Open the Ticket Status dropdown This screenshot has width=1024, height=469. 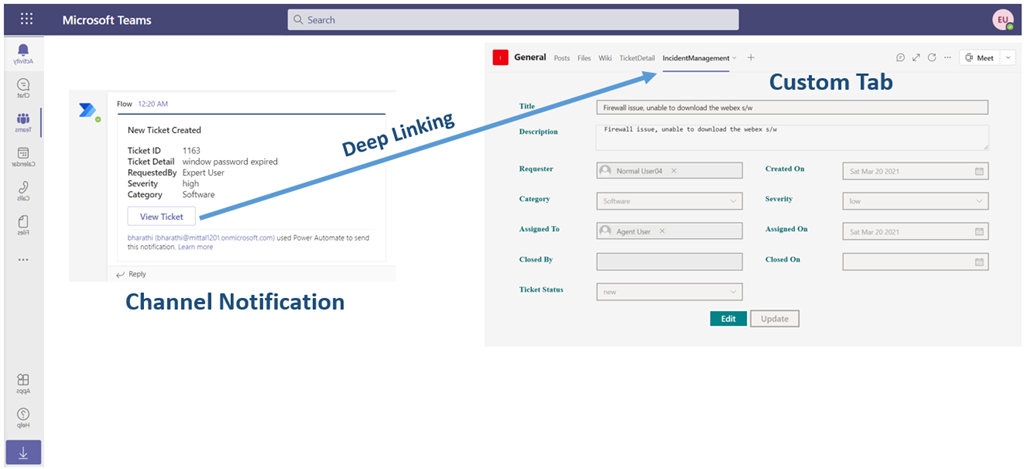click(669, 292)
